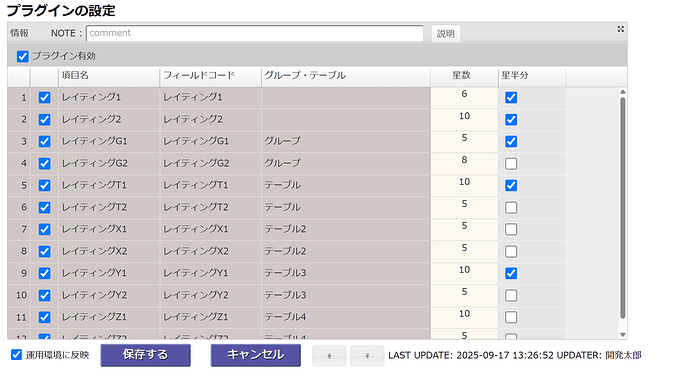The height and width of the screenshot is (381, 690).
Task: Edit star count cell for レイティングT1
Action: click(x=464, y=185)
